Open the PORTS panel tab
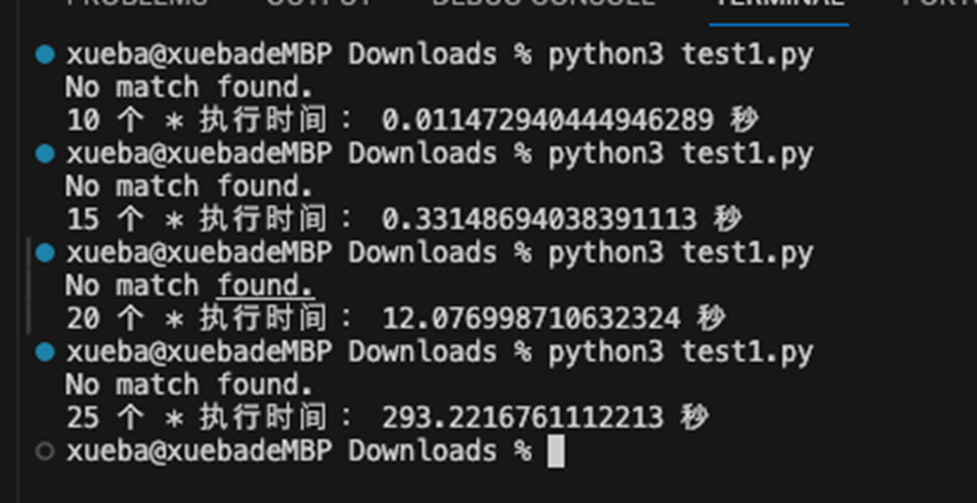 click(x=940, y=4)
